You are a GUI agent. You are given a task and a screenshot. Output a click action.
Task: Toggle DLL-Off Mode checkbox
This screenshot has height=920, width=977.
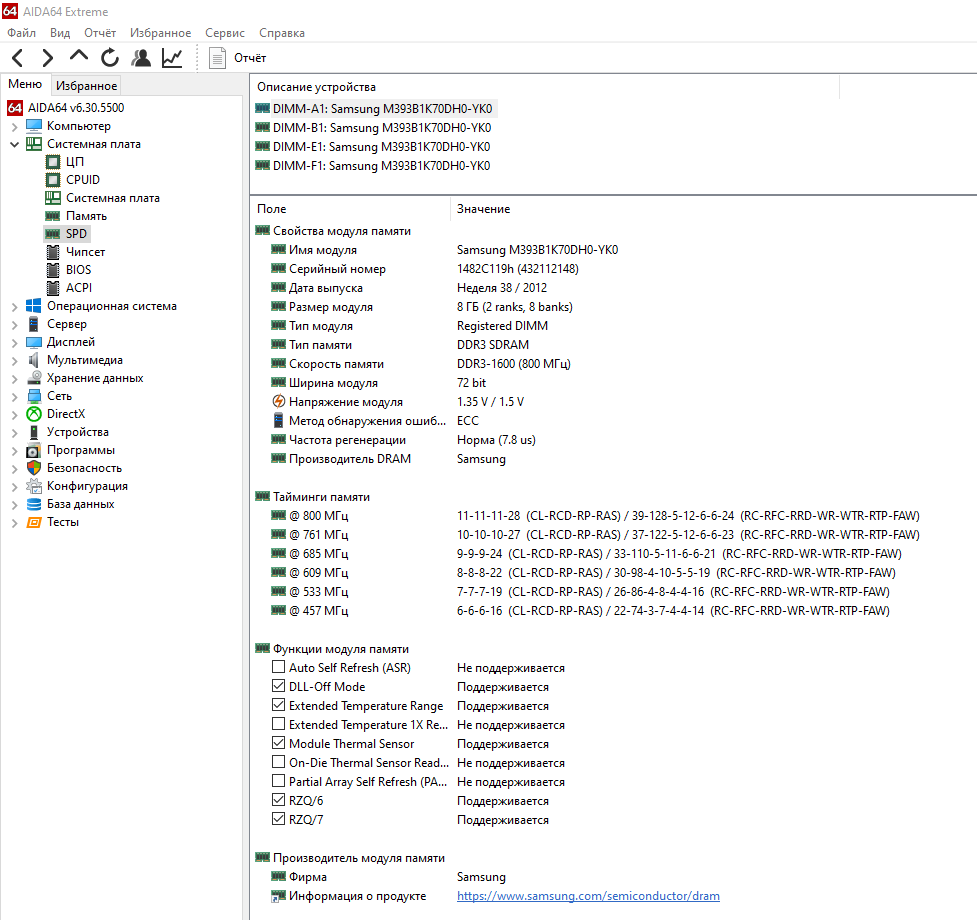coord(279,686)
